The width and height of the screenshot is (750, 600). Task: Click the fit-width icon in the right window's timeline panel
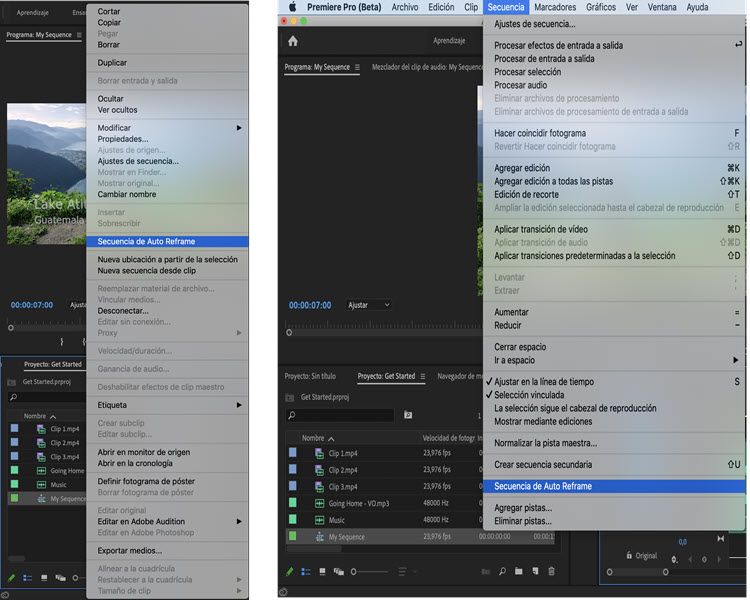click(721, 539)
